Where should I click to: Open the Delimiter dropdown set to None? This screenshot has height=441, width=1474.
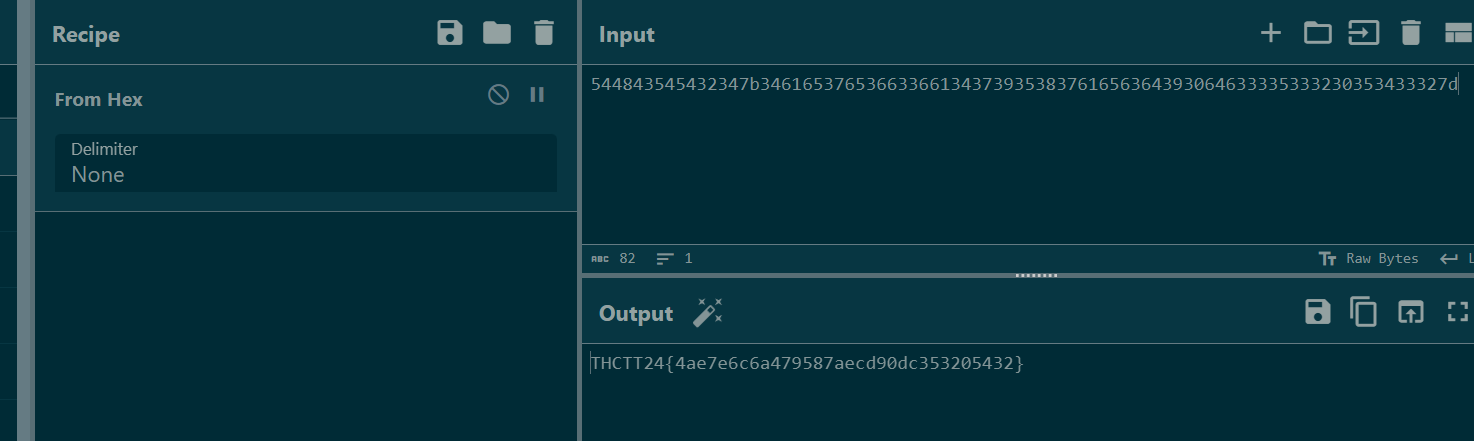306,163
